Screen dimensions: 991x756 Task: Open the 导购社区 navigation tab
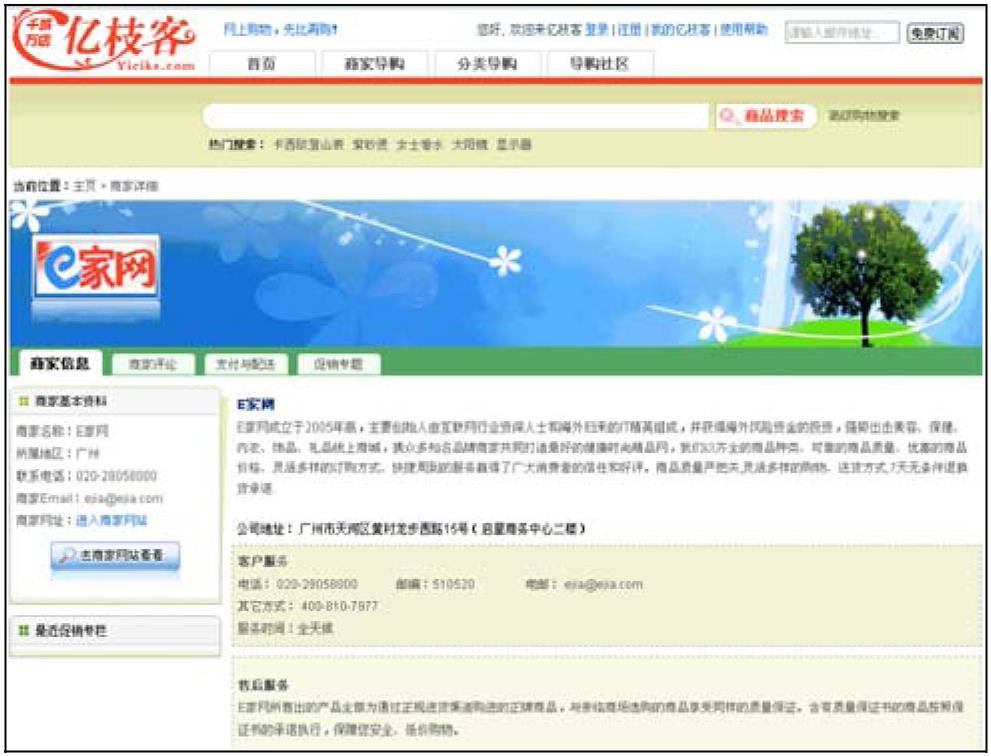[599, 64]
